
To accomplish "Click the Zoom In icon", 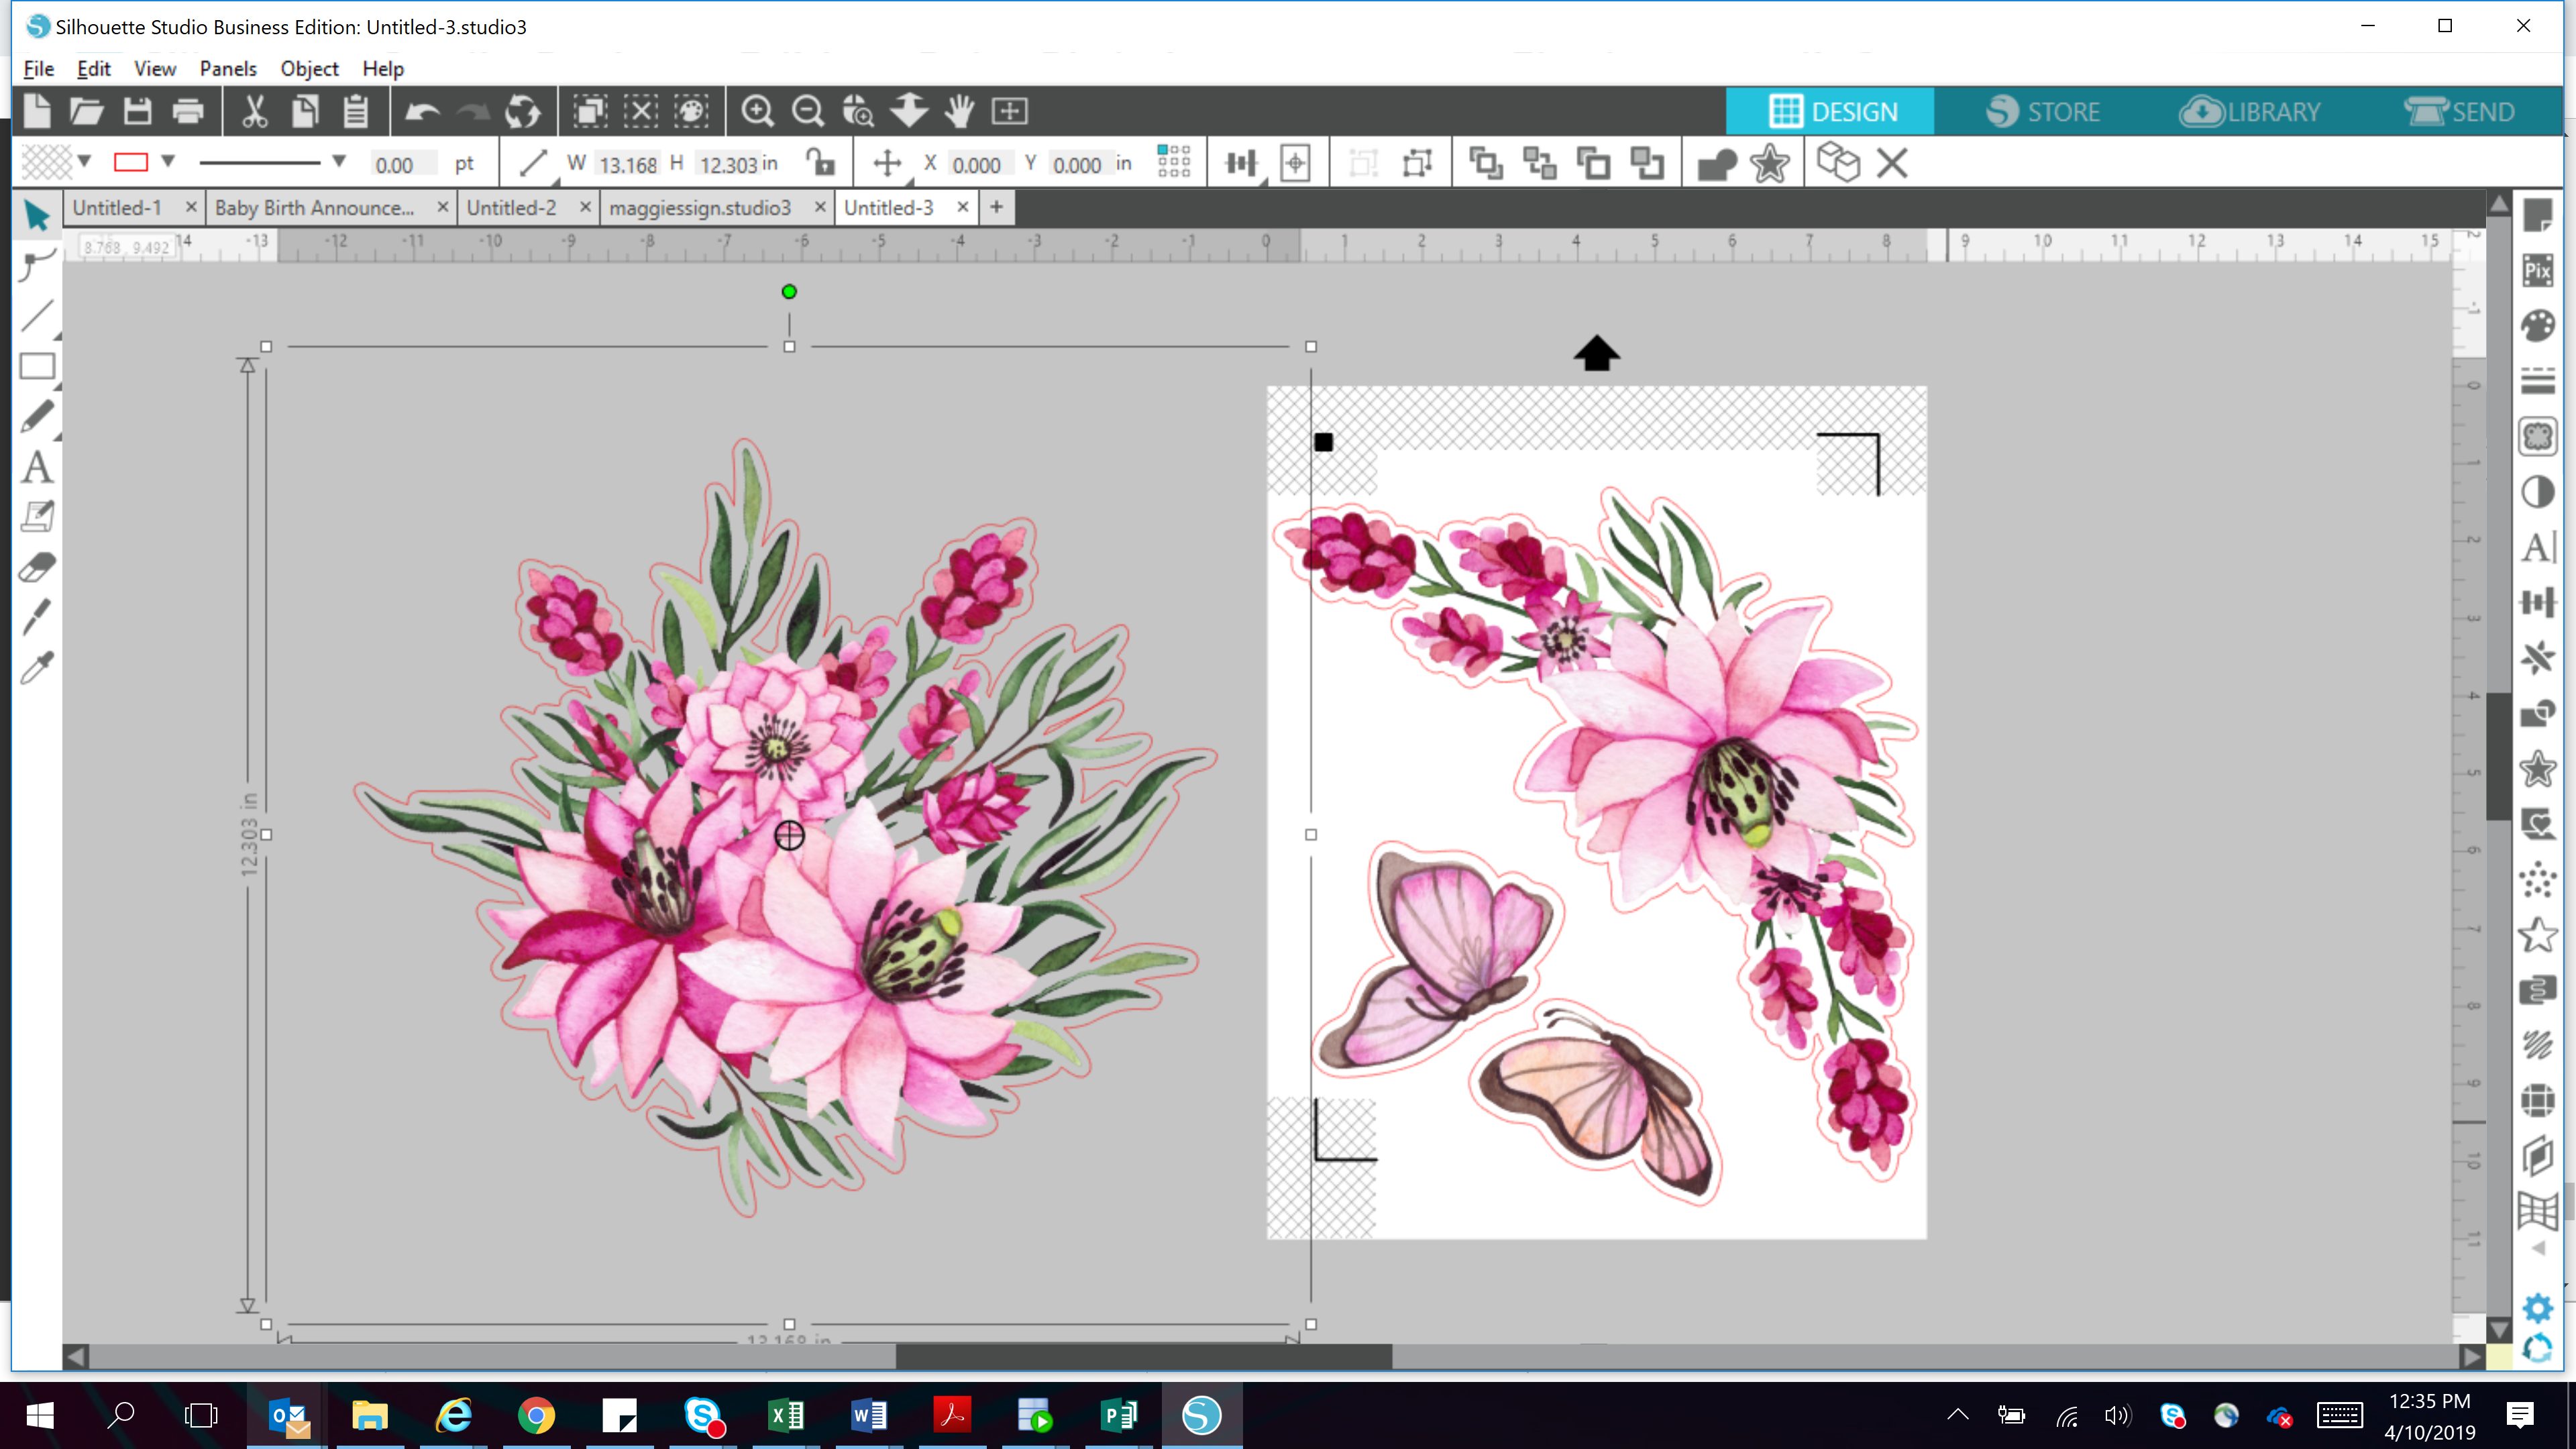I will click(x=757, y=111).
